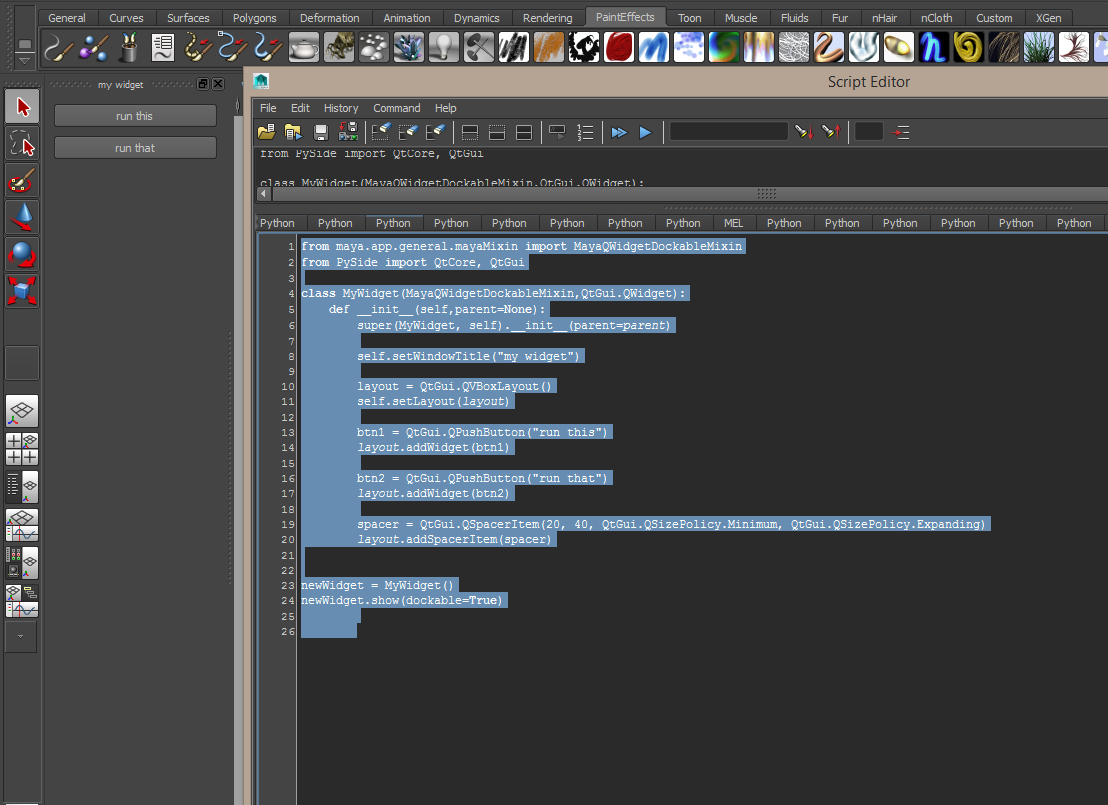The width and height of the screenshot is (1108, 805).
Task: Click the shelf navigation down arrow
Action: 23,58
